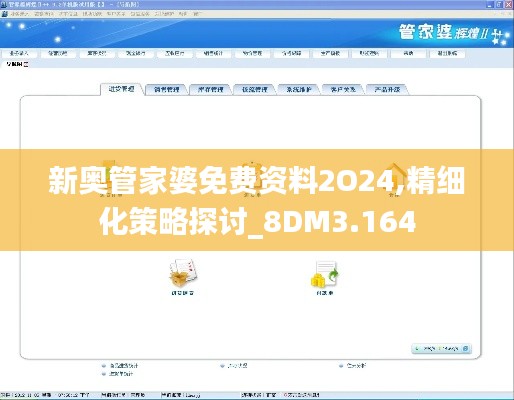
Task: Select the 系统维护 tab
Action: 299,89
